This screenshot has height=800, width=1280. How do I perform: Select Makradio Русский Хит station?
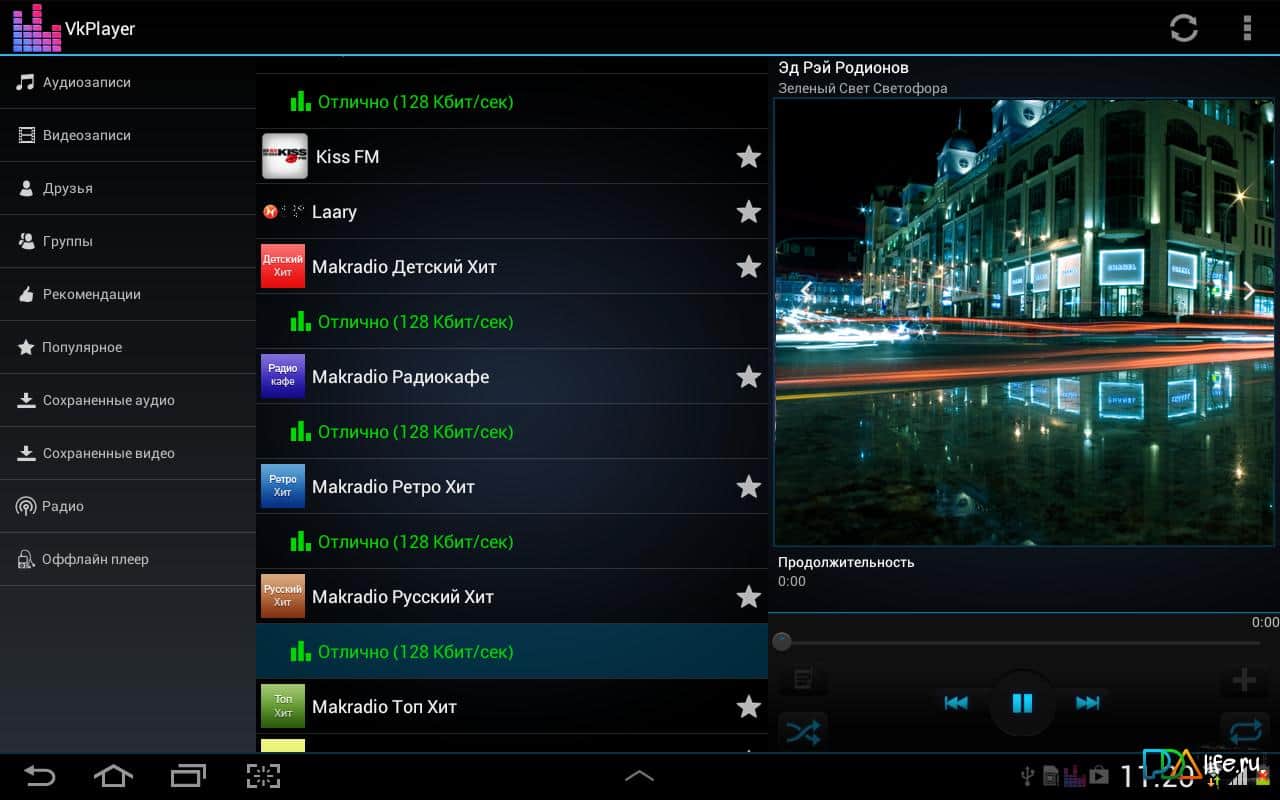(403, 597)
